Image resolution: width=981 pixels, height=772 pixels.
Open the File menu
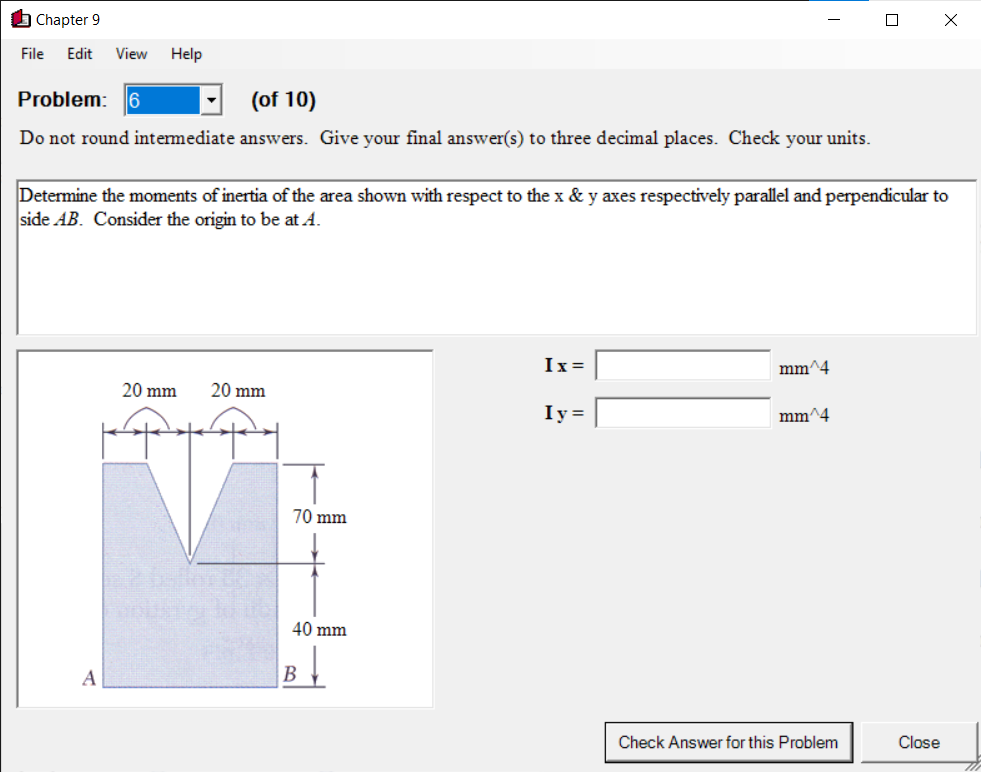31,54
